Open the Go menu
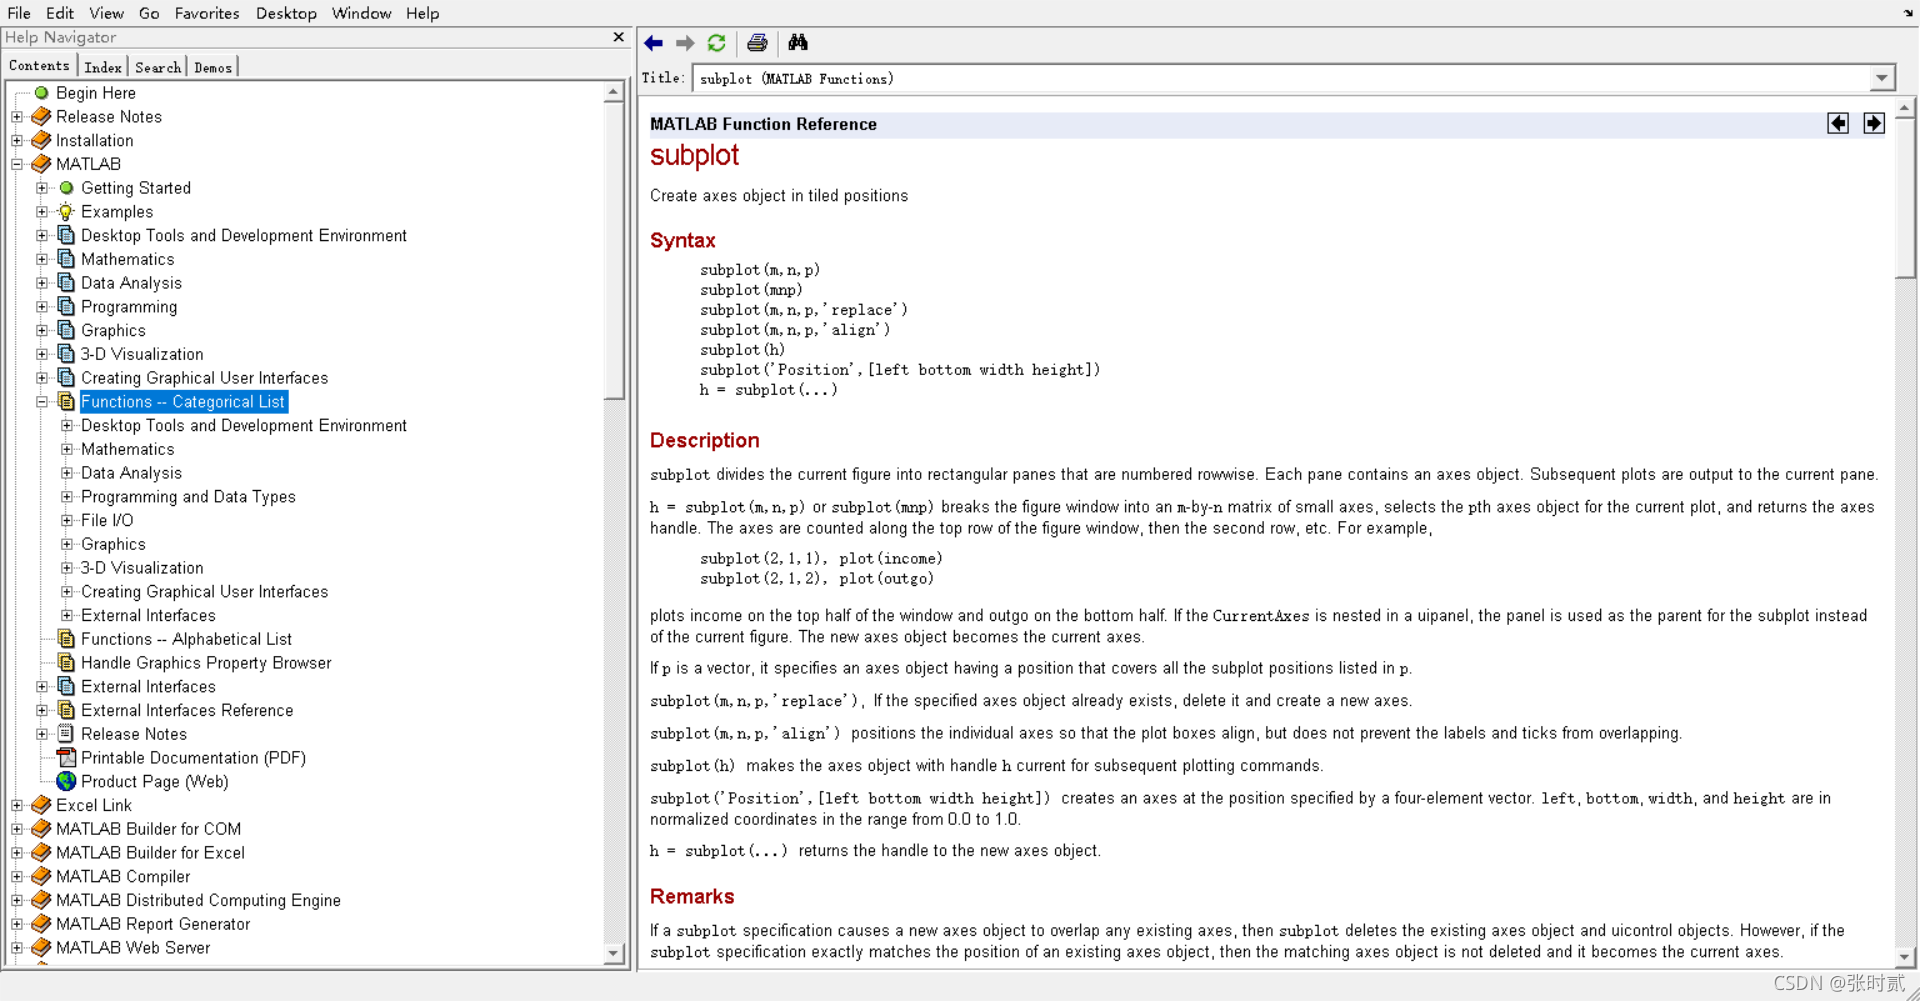Viewport: 1920px width, 1001px height. pos(149,13)
